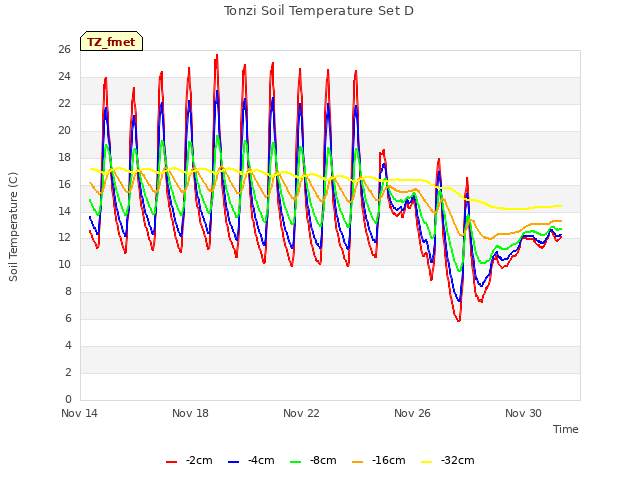
Task: Click the Nov 14 x-axis tick label
Action: pyautogui.click(x=80, y=413)
